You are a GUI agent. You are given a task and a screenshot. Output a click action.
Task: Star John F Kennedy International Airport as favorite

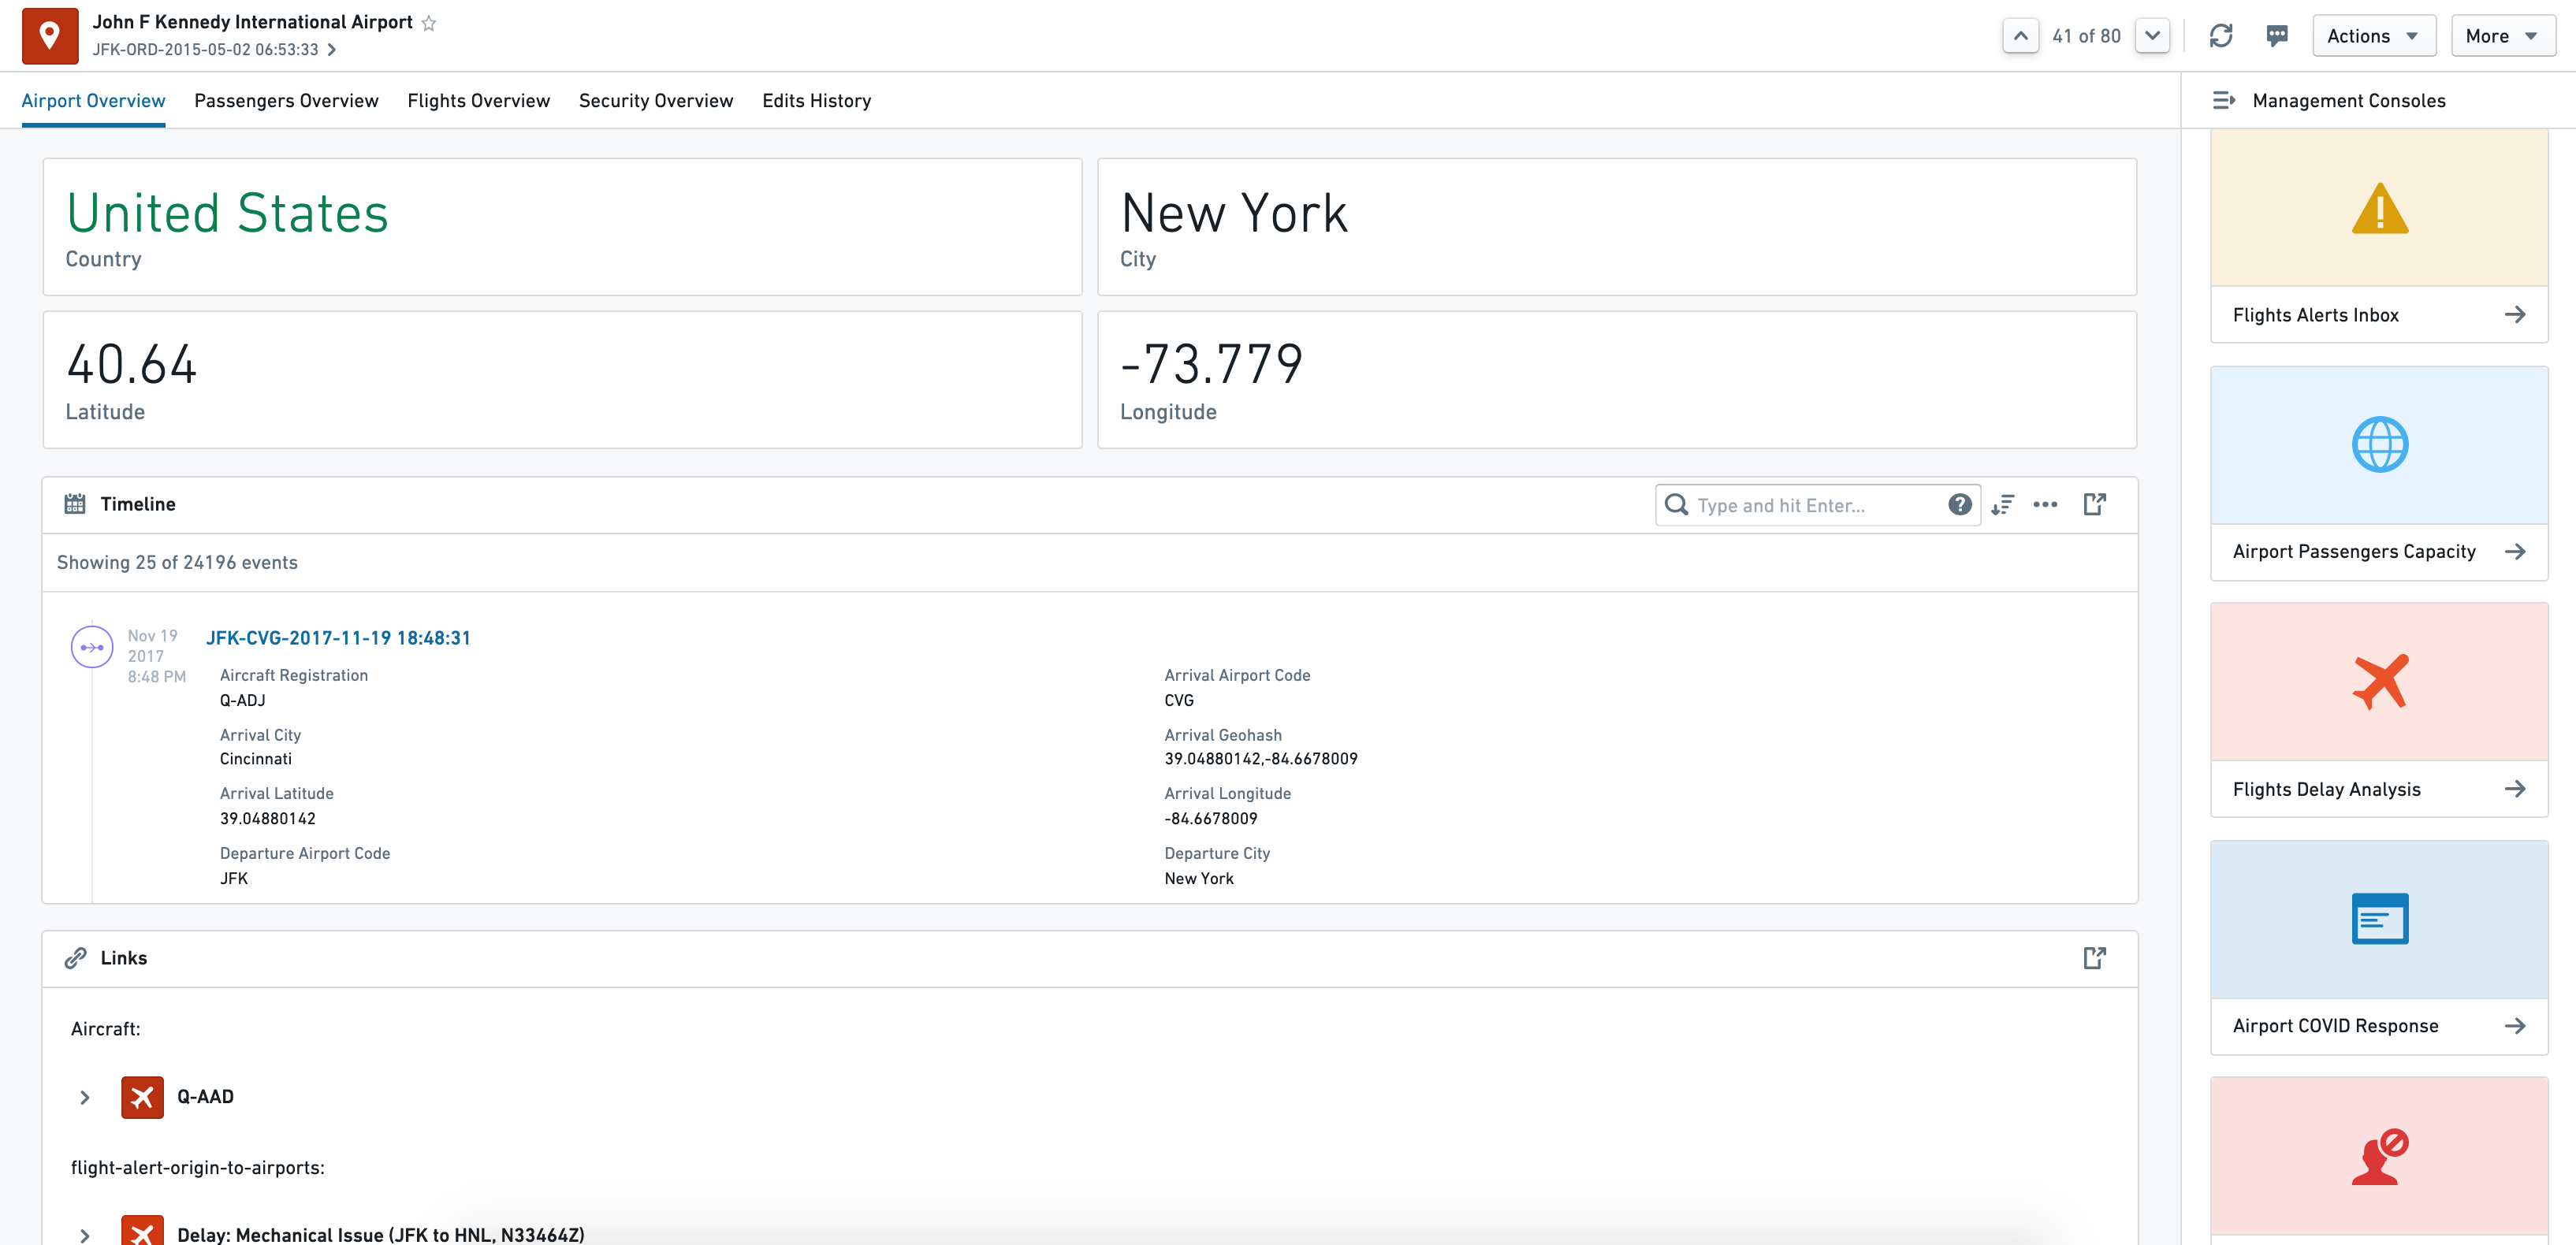(429, 23)
